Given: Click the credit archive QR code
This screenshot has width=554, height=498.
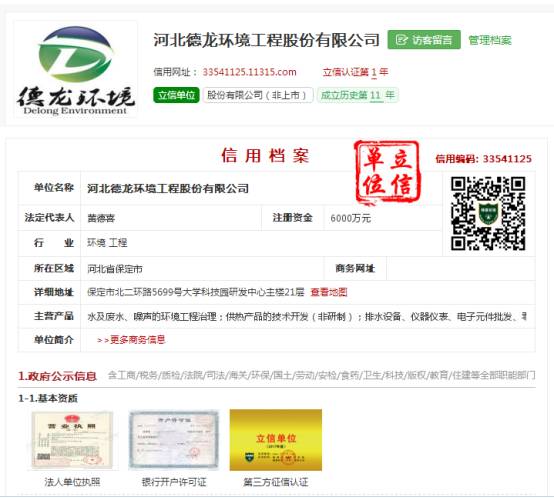Looking at the screenshot, I should click(488, 213).
